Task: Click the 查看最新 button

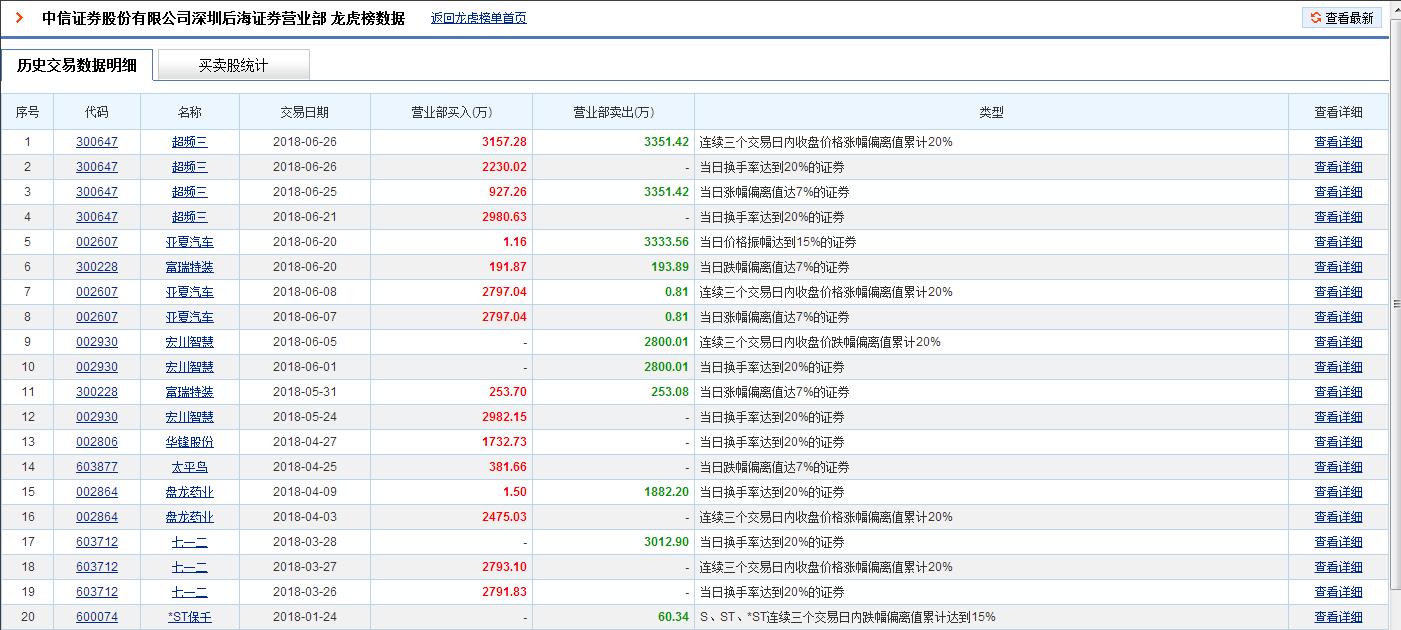Action: tap(1342, 17)
